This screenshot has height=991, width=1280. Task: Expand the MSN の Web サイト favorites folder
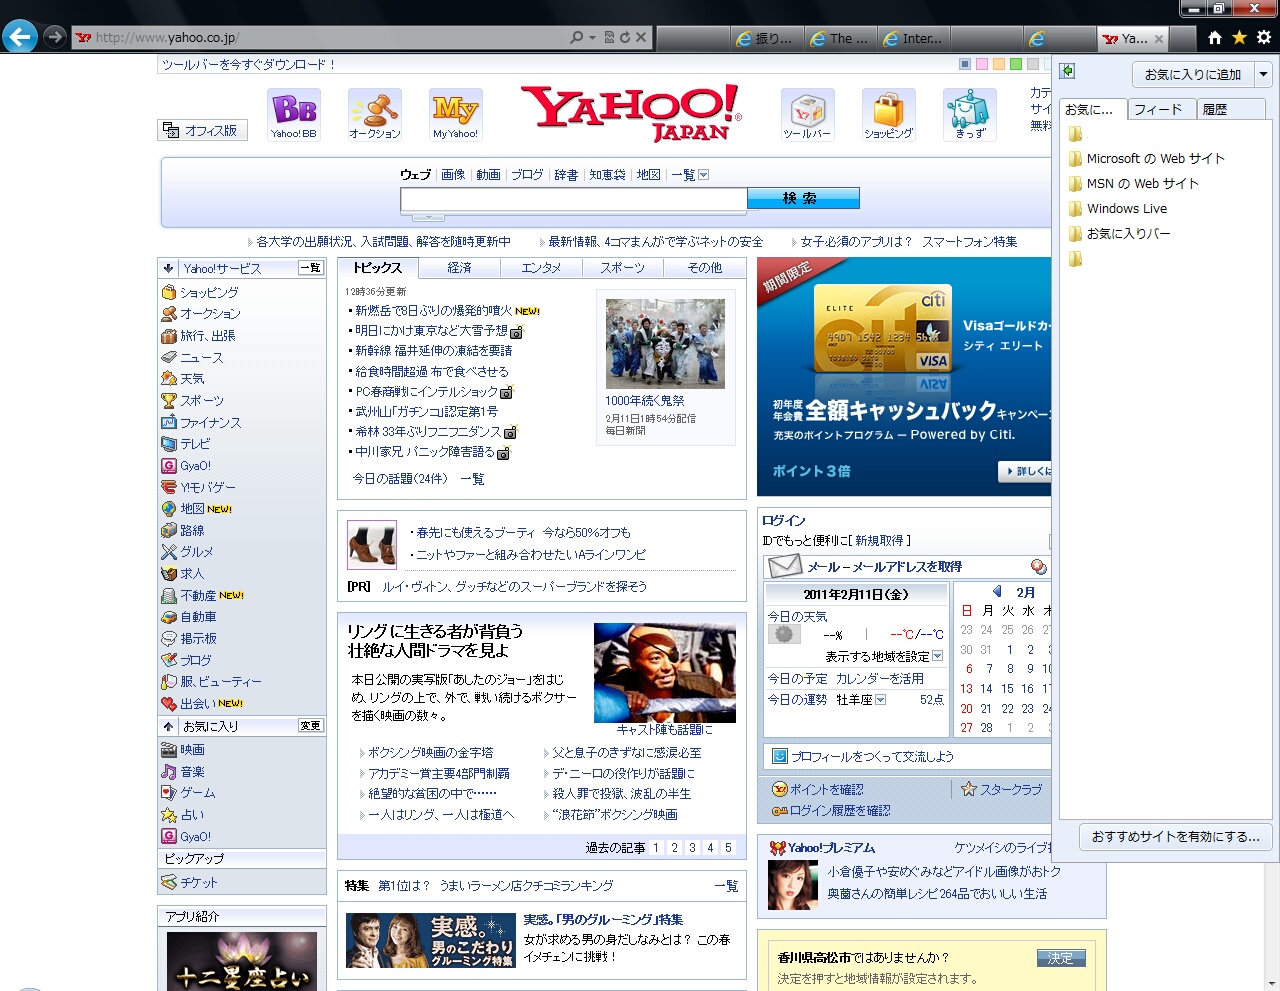click(1132, 184)
